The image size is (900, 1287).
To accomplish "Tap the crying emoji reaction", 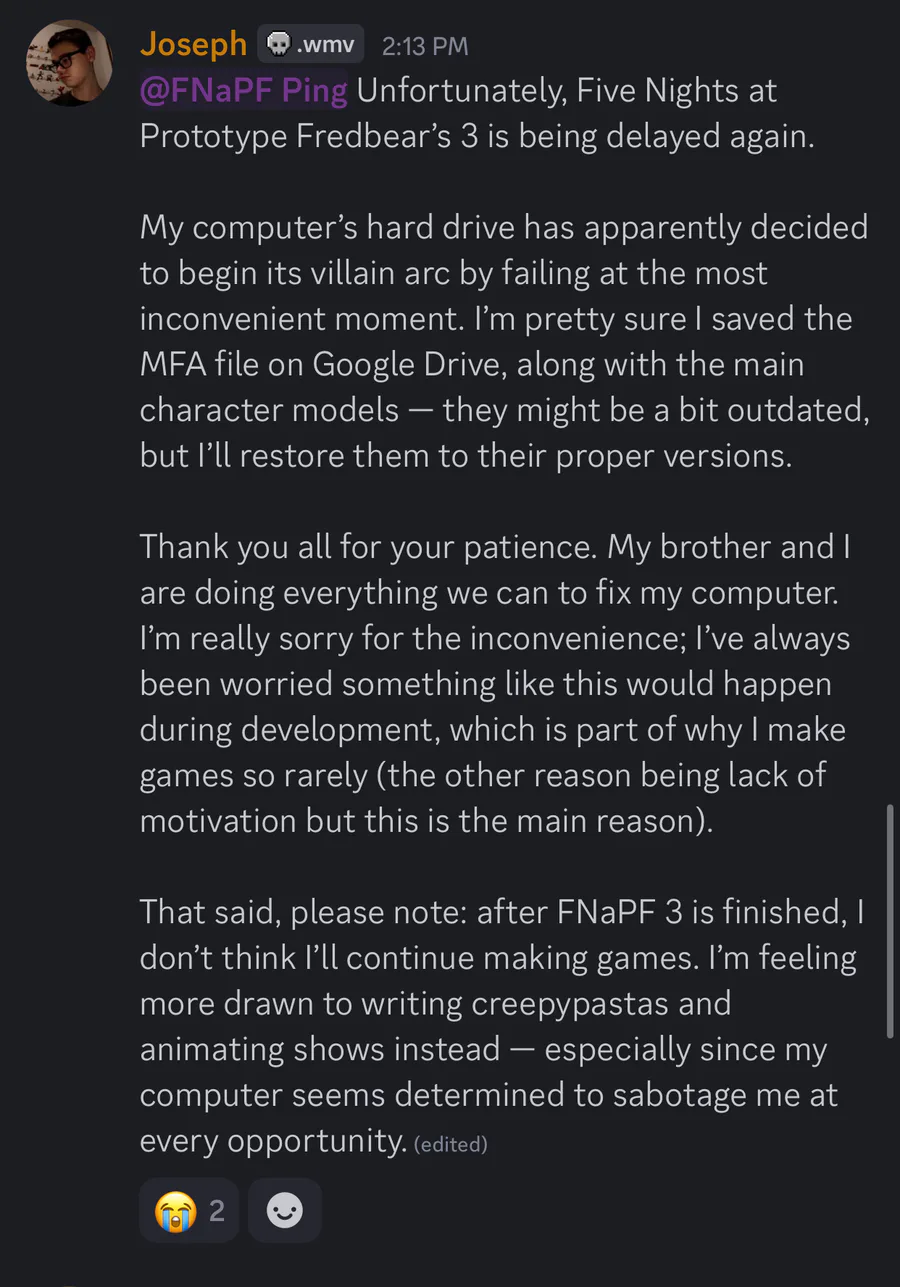I will coord(176,1211).
